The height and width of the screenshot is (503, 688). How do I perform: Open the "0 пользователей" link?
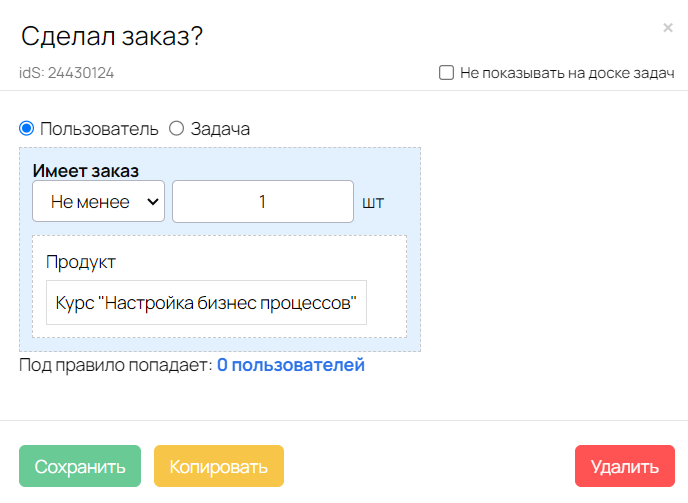point(291,365)
